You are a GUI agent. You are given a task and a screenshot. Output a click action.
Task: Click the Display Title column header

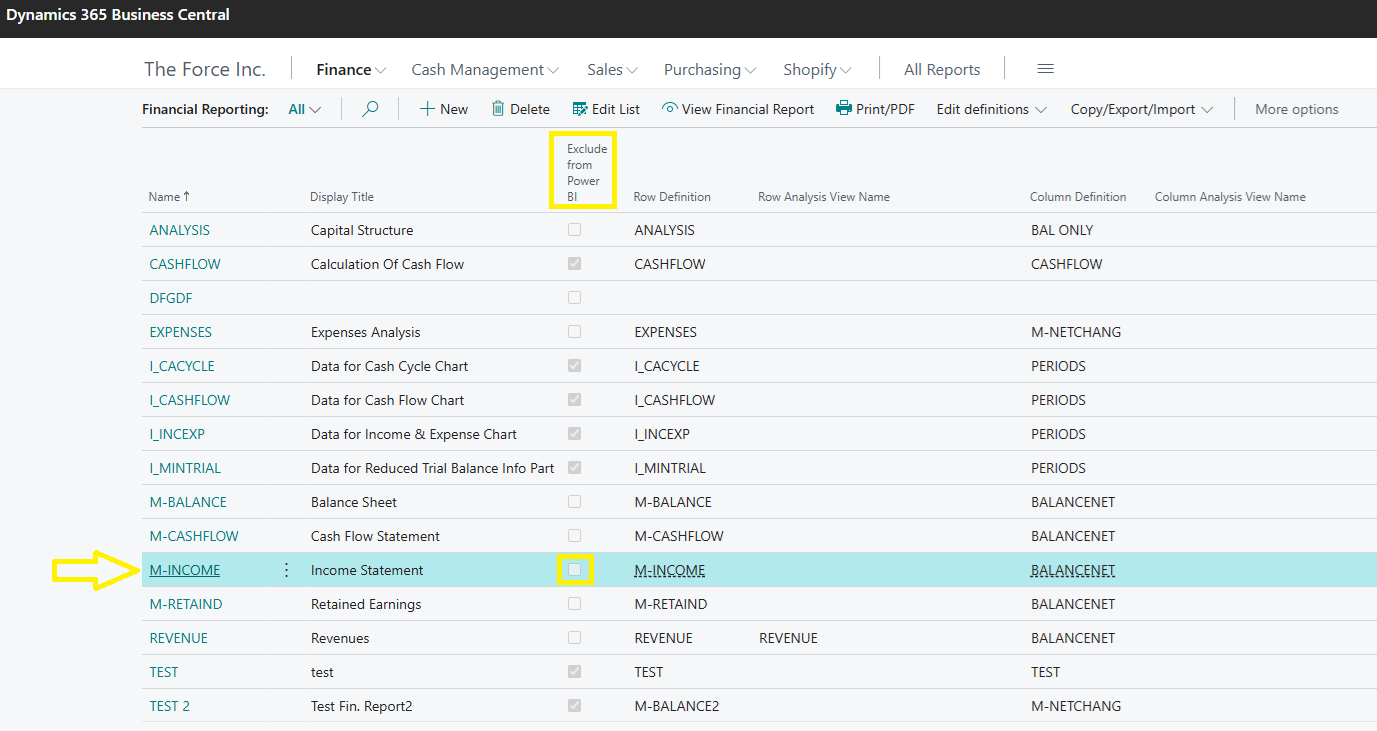click(342, 197)
